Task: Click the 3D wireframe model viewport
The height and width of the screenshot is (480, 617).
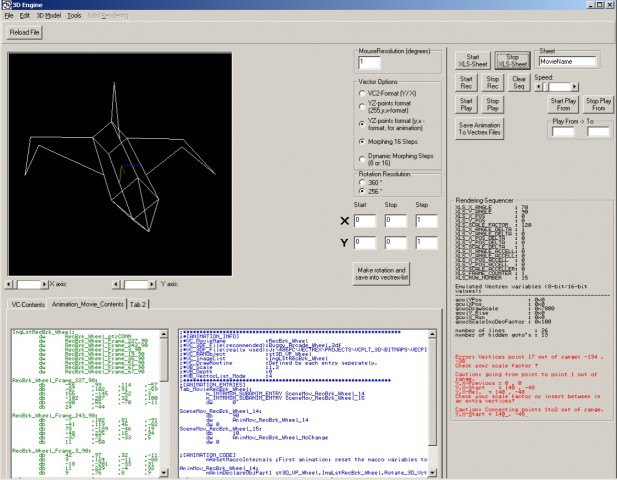Action: point(120,164)
